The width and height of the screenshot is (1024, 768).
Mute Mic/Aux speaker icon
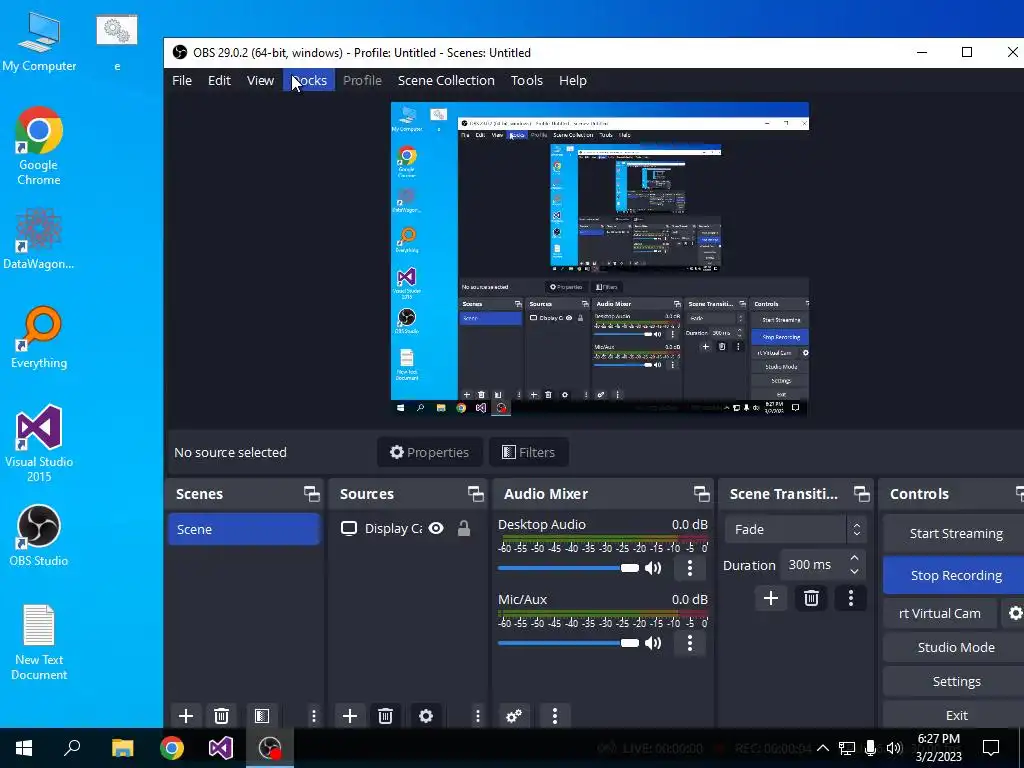coord(653,643)
